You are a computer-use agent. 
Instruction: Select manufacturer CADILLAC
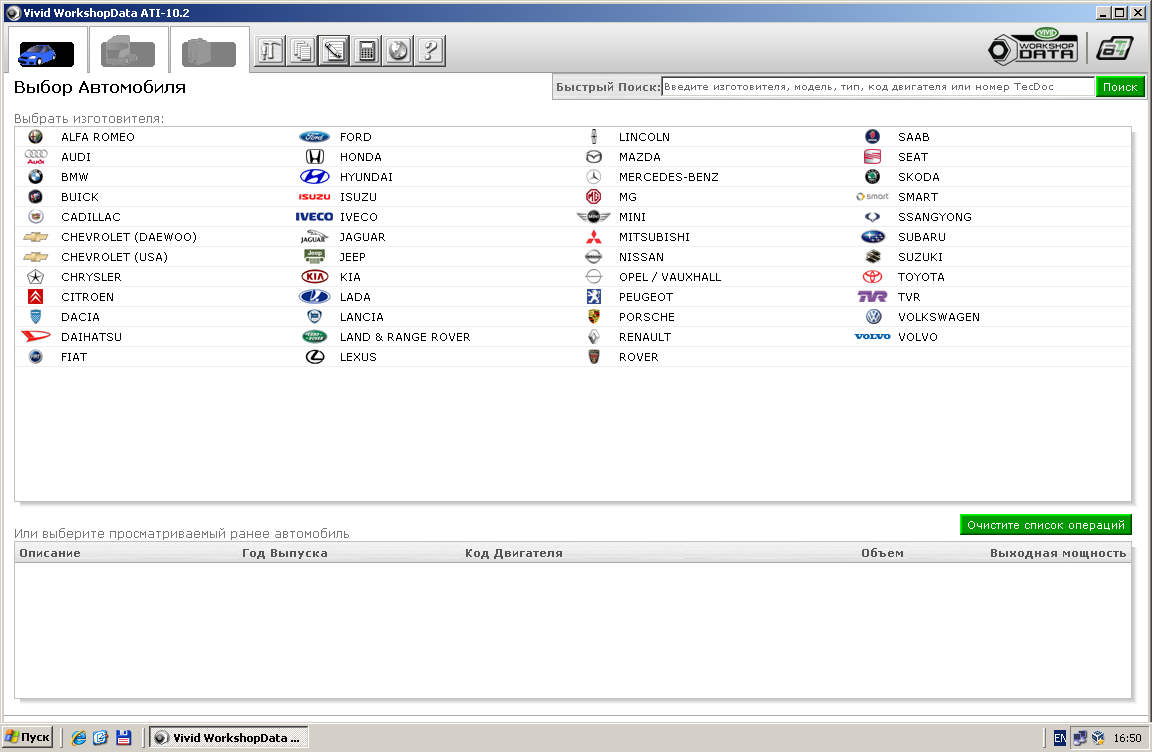click(91, 217)
